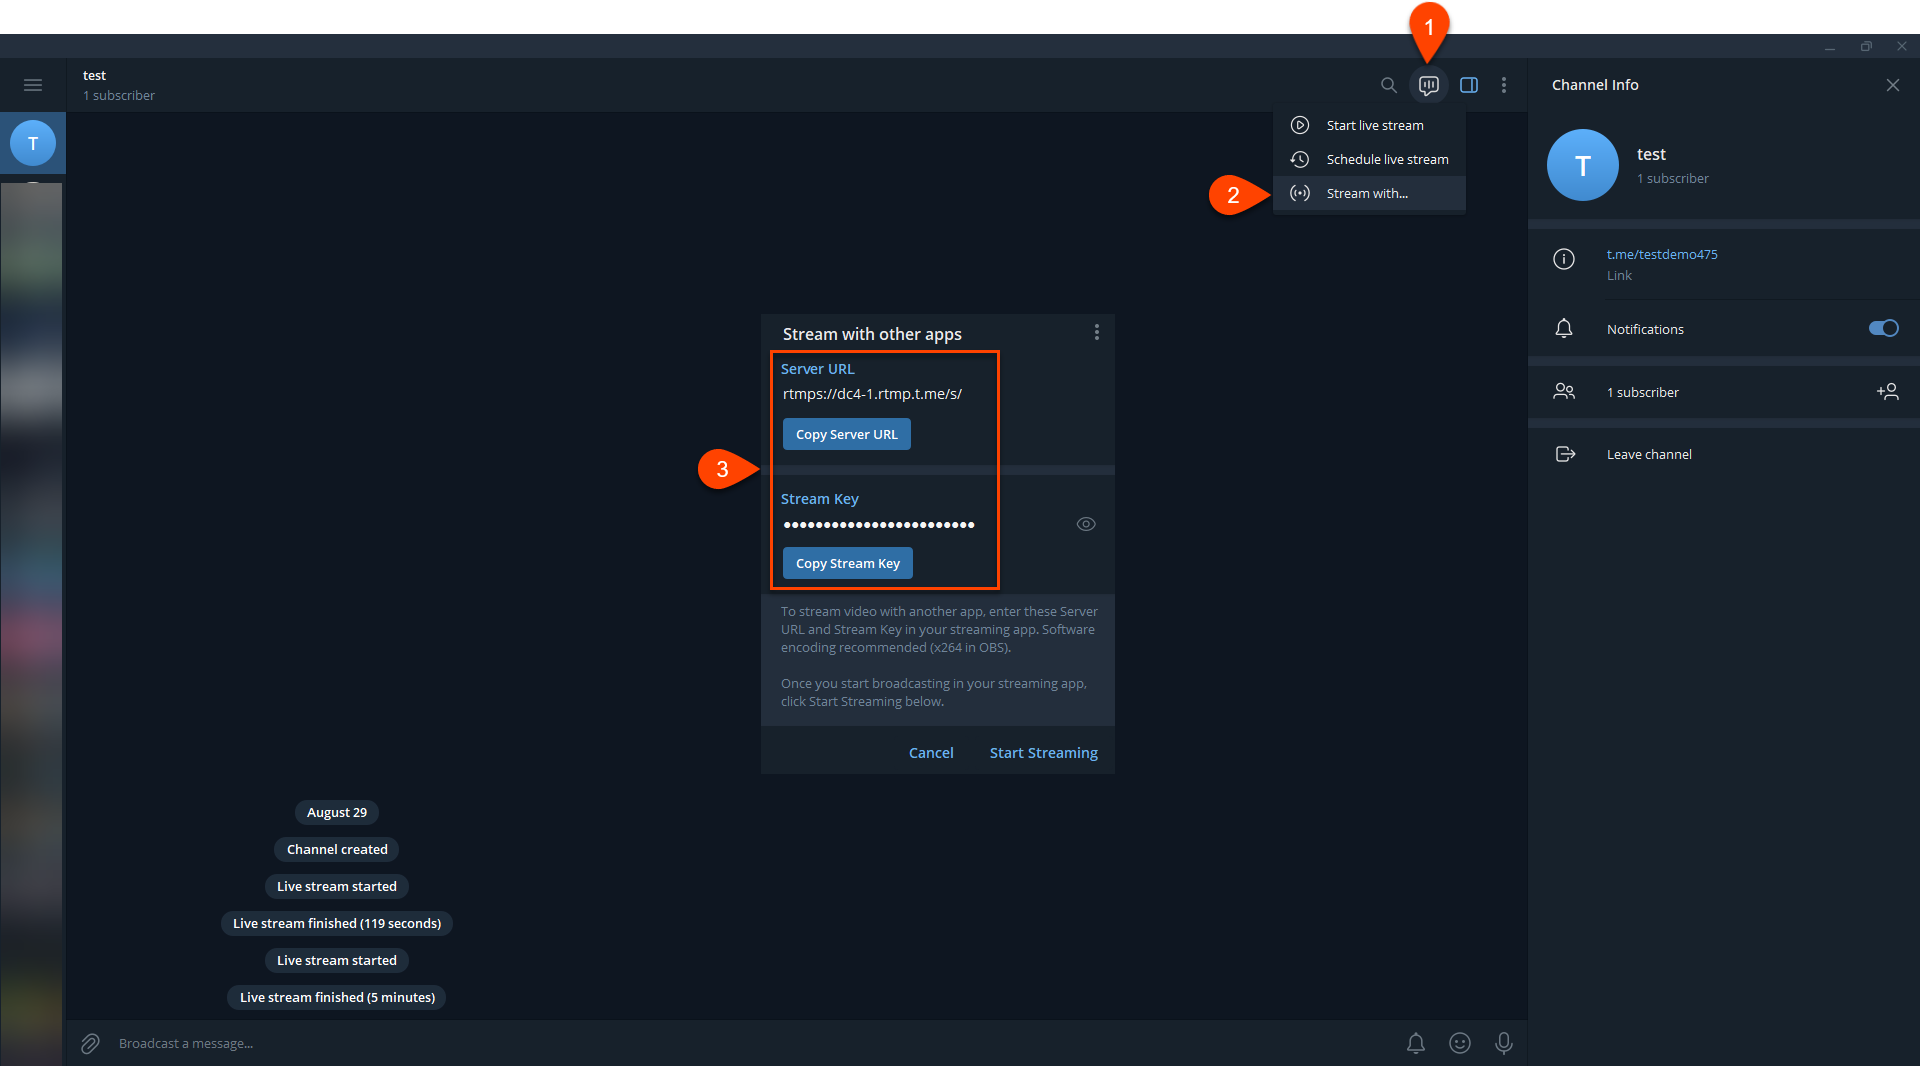Select the test chat avatar in sidebar
The image size is (1920, 1066).
pyautogui.click(x=33, y=143)
